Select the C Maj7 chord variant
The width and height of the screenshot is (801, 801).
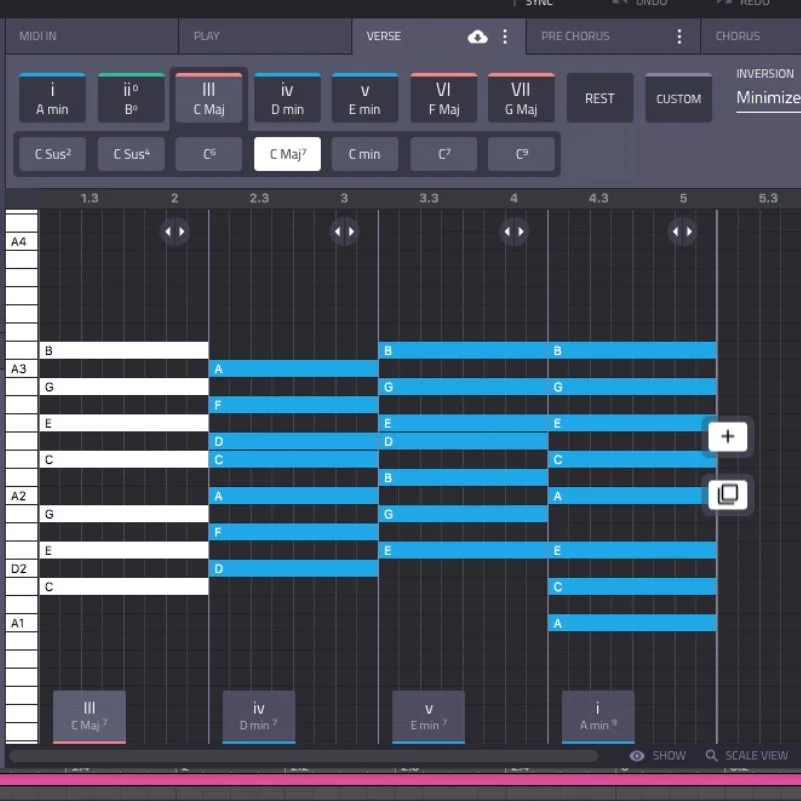pyautogui.click(x=286, y=154)
